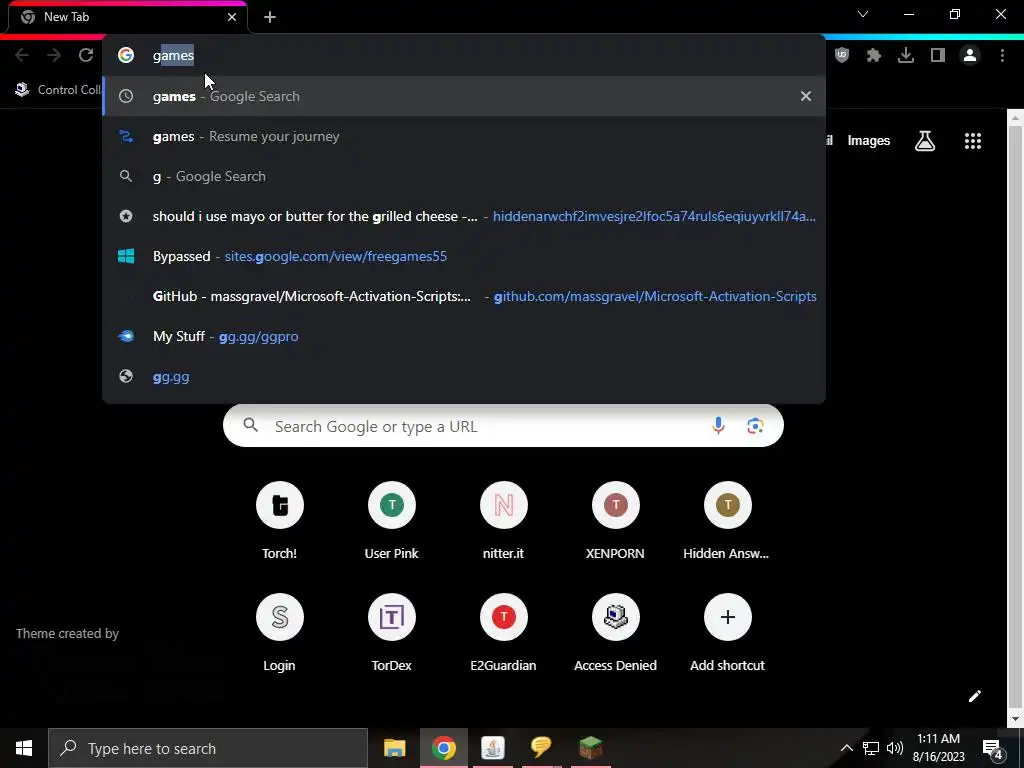Open grilled cheese mayo or butter suggestion
Image resolution: width=1024 pixels, height=768 pixels.
pyautogui.click(x=464, y=216)
